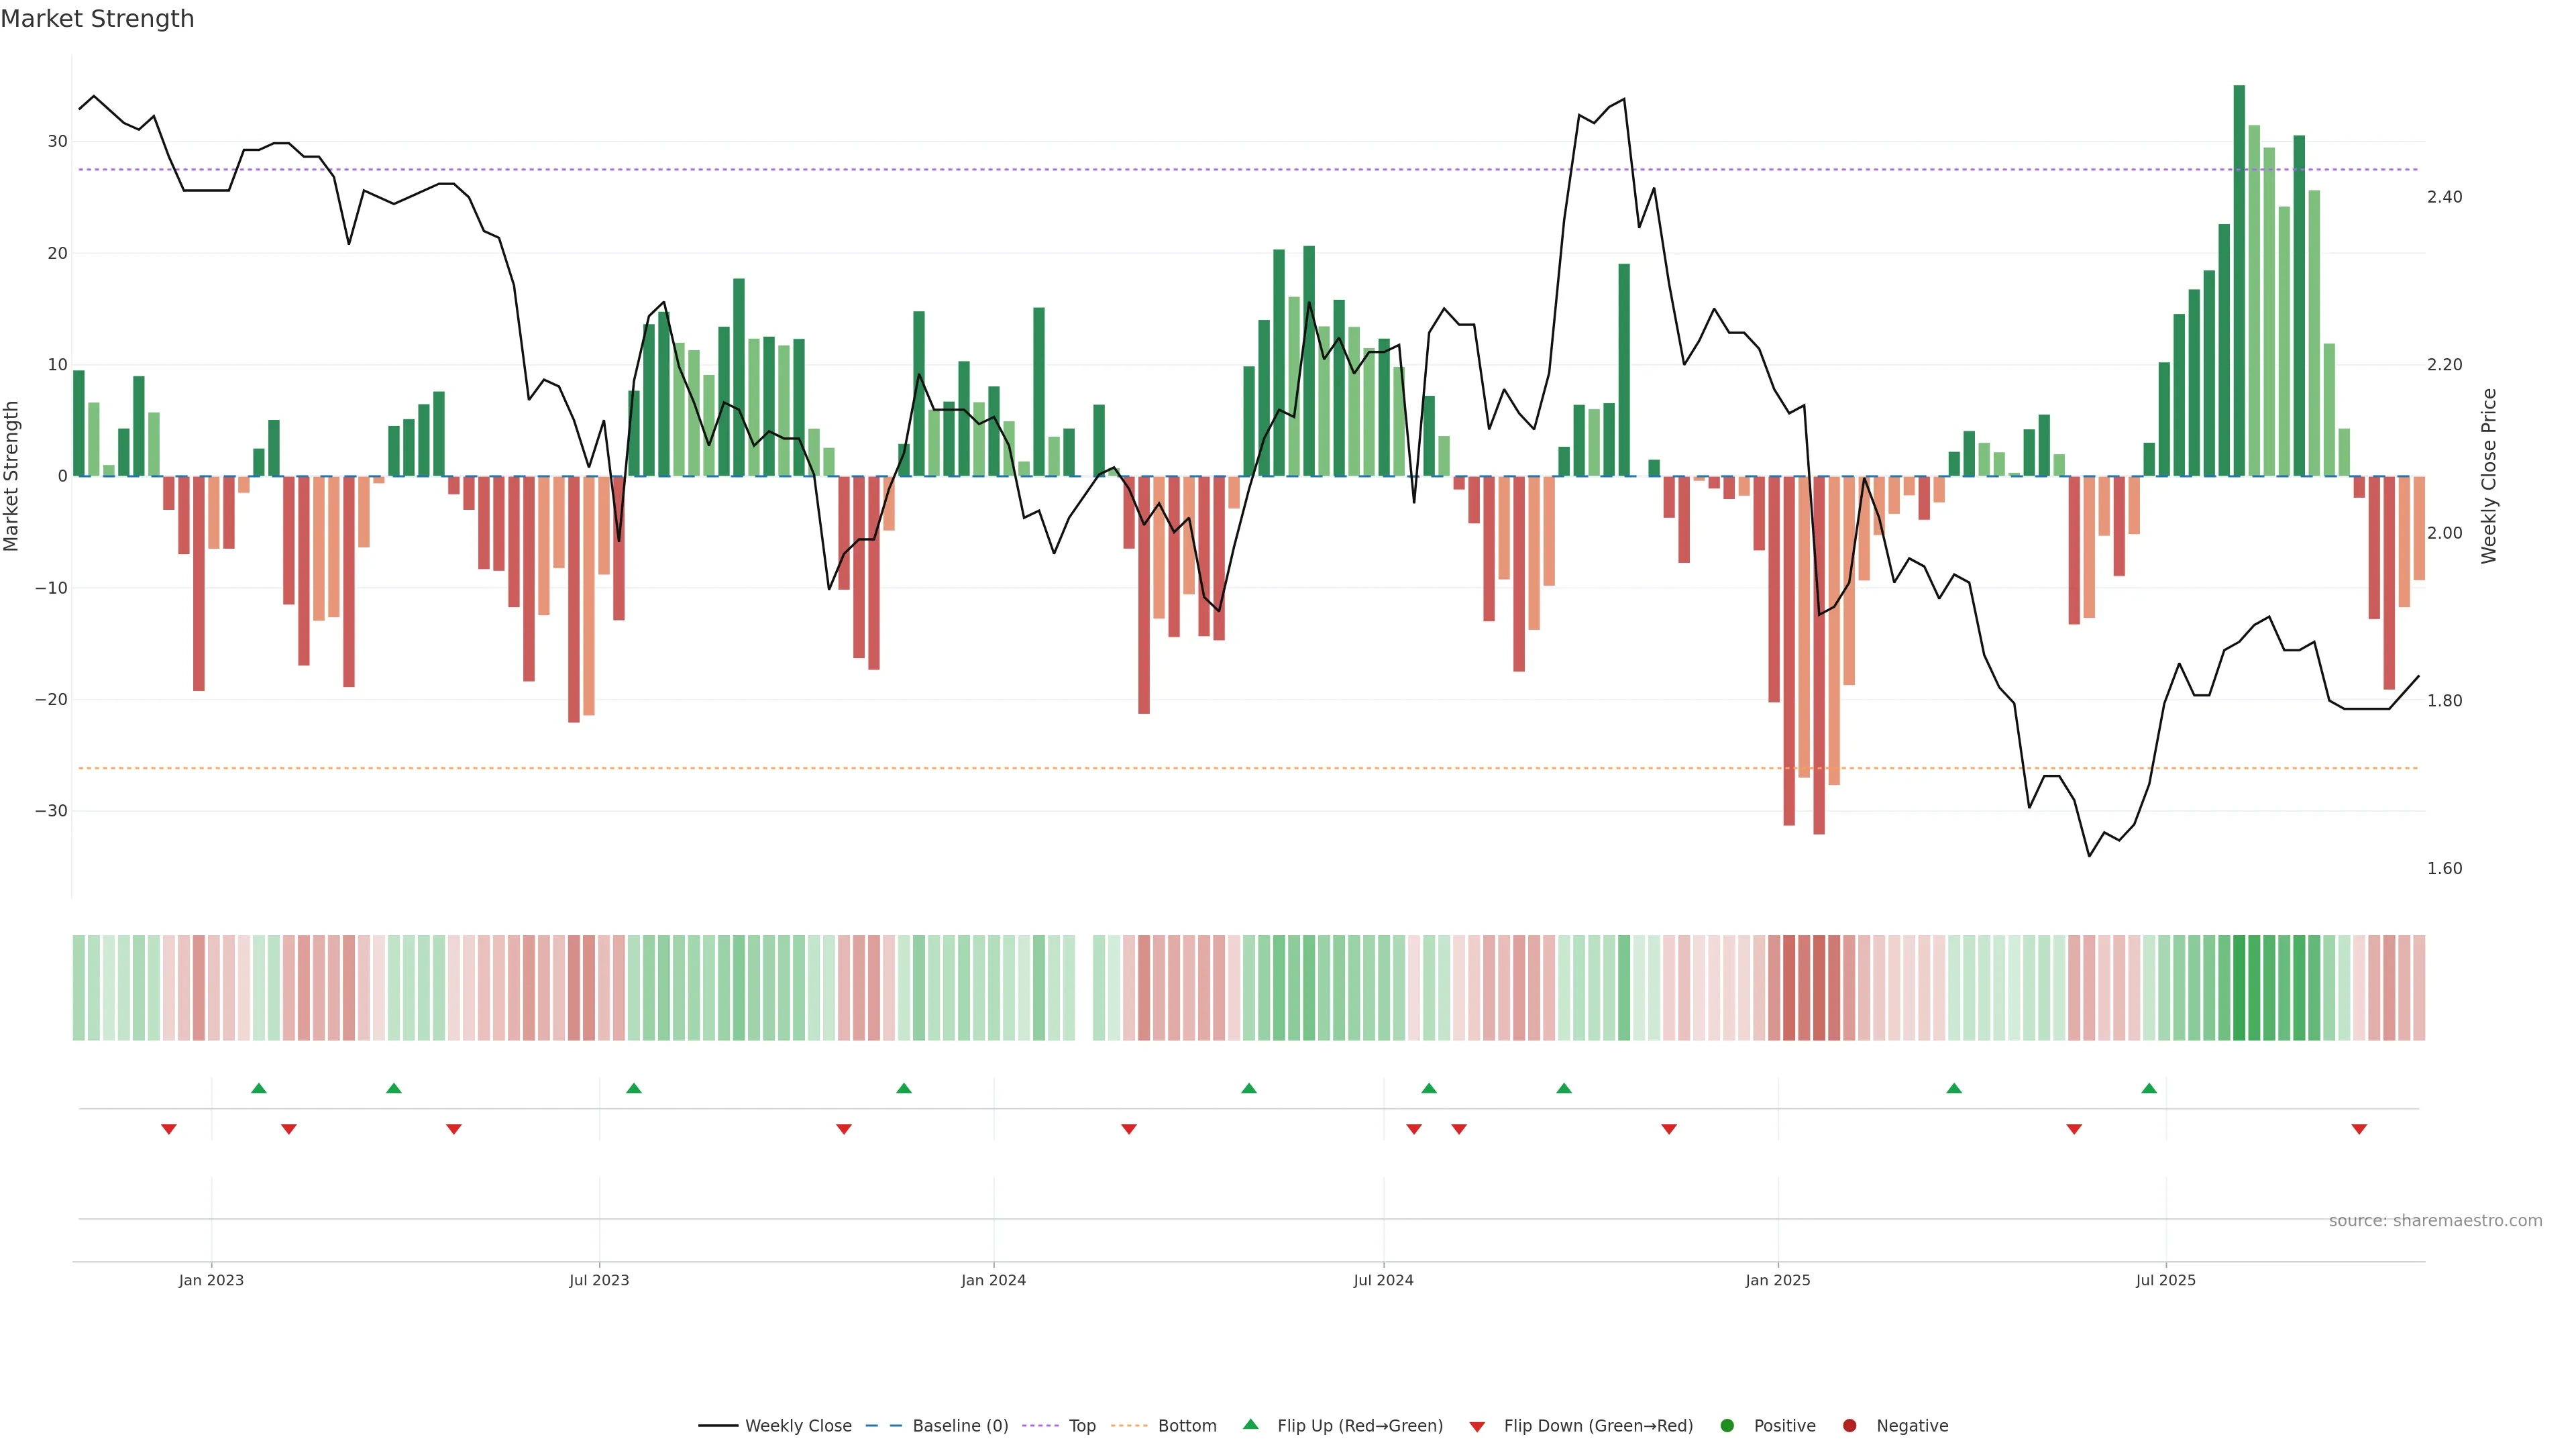Image resolution: width=2576 pixels, height=1449 pixels.
Task: Click the Weekly Close Price axis title
Action: [x=2489, y=476]
